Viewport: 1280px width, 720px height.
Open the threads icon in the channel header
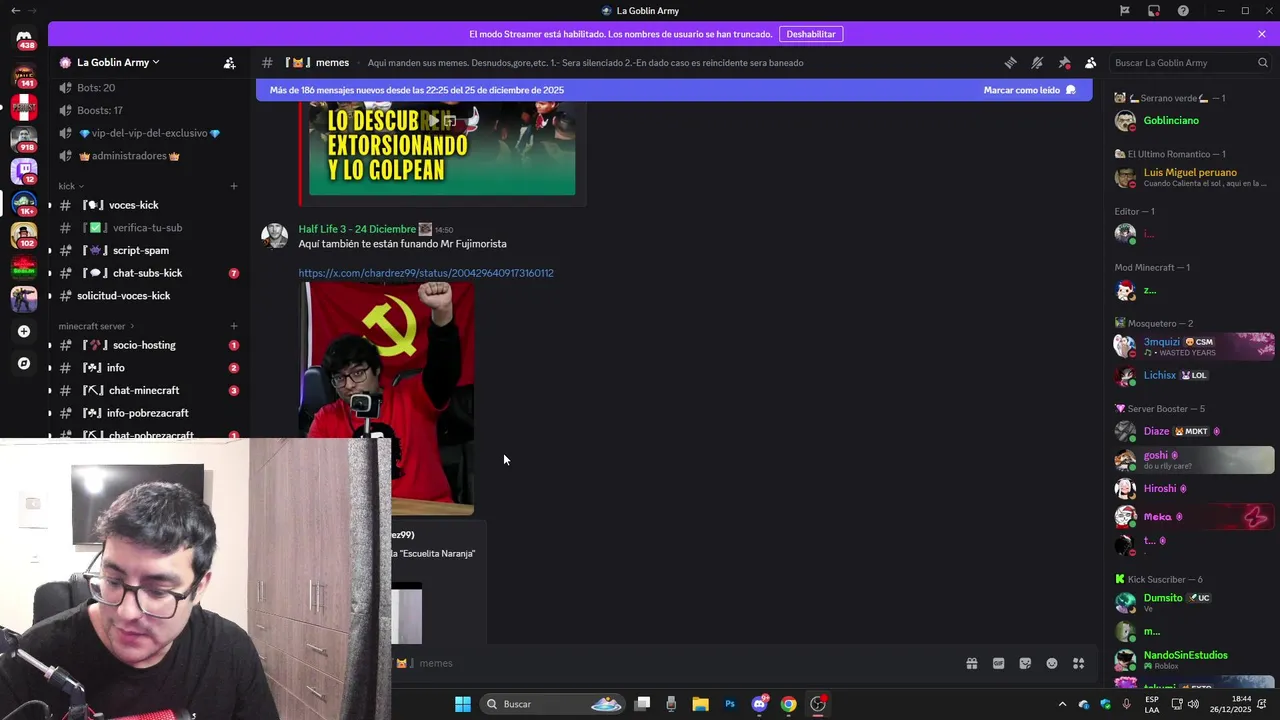[x=1010, y=62]
